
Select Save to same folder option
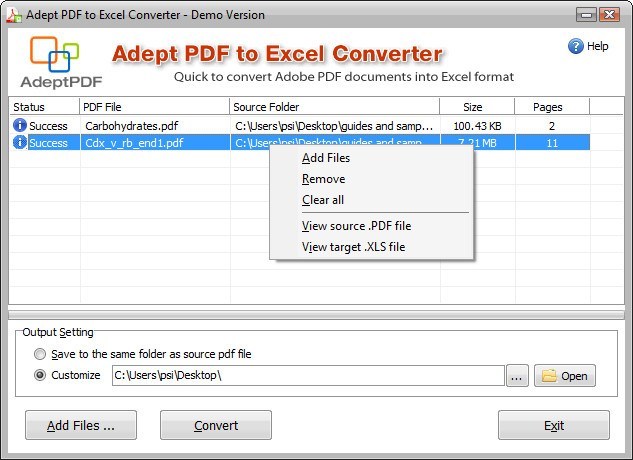40,354
